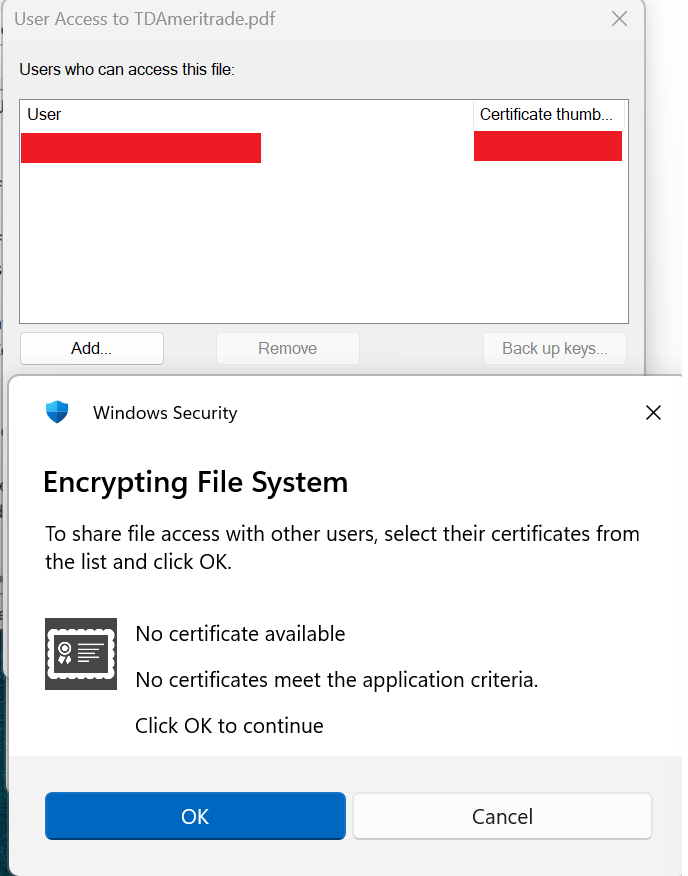Click the Back up keys... button
Screen dimensions: 688x876
click(x=554, y=349)
